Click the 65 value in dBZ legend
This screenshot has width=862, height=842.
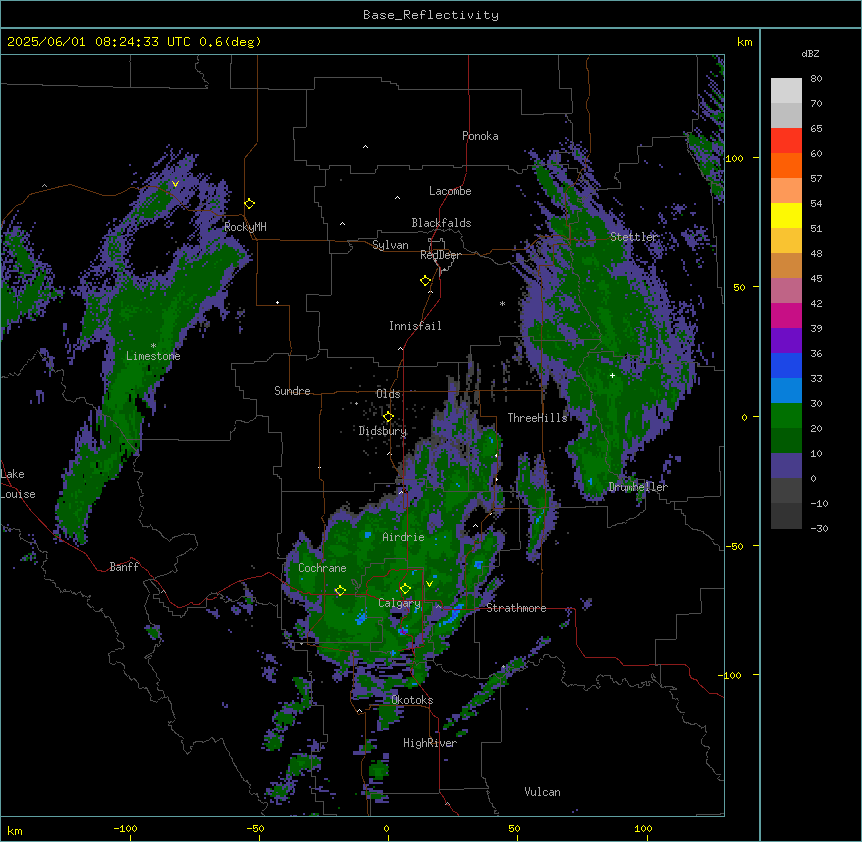click(816, 129)
